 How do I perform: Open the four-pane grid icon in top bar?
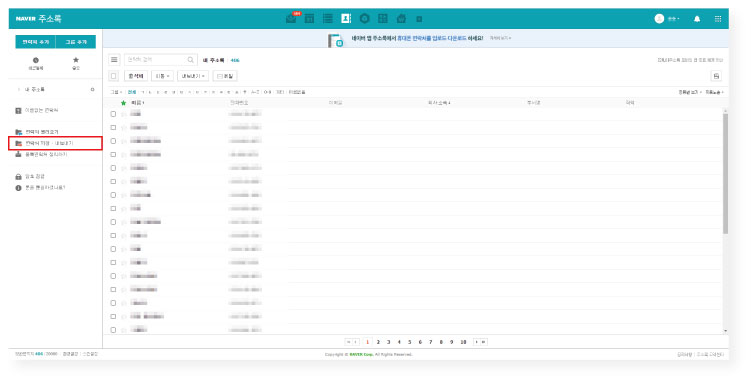coord(383,19)
